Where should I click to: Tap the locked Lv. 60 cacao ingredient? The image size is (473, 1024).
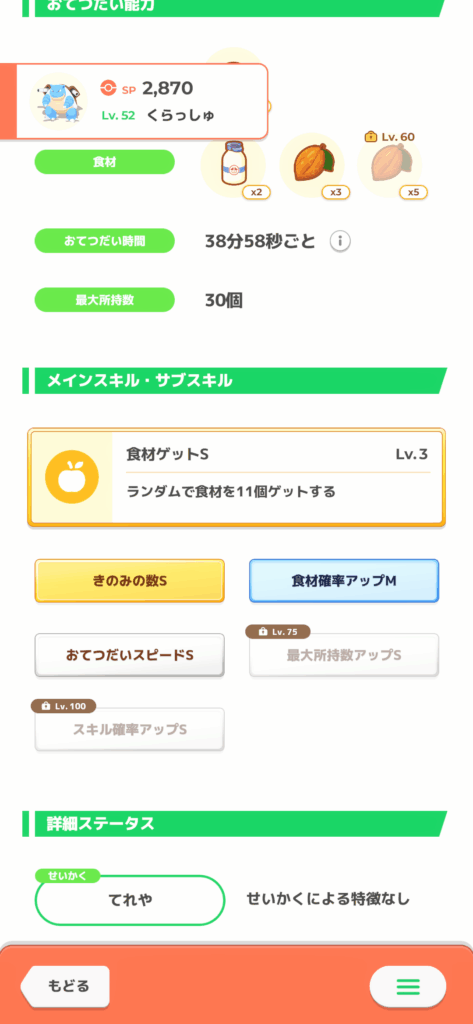coord(389,166)
